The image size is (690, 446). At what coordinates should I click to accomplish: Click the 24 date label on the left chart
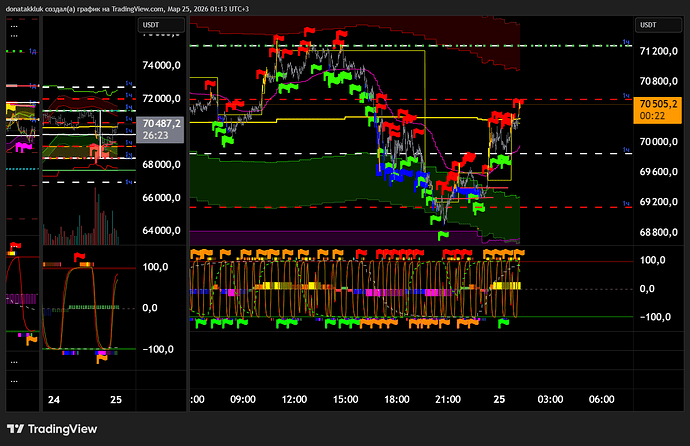pyautogui.click(x=54, y=399)
